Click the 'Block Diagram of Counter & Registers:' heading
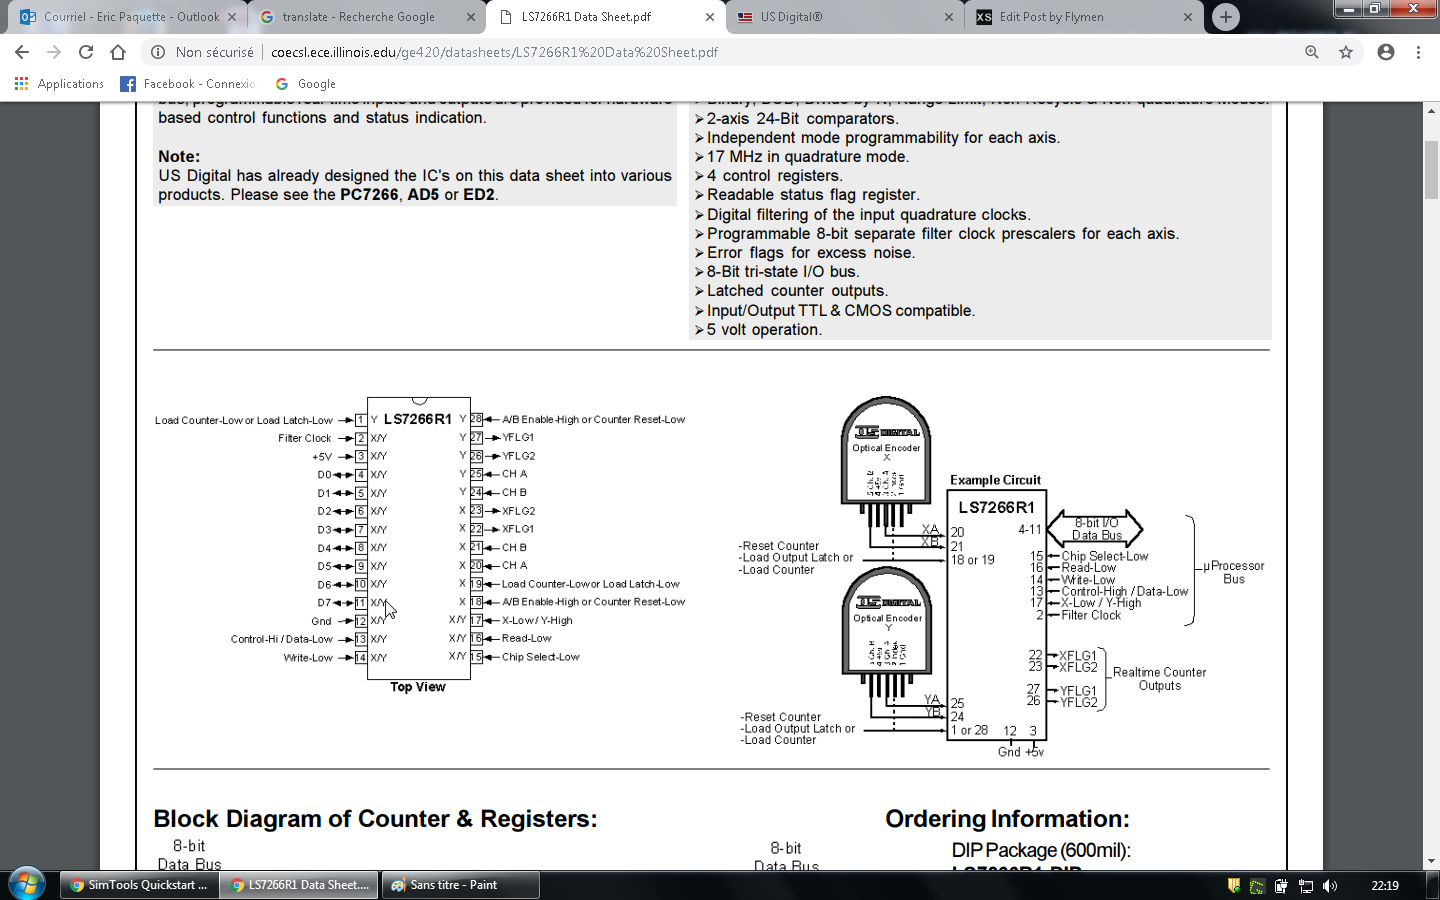Screen dimensions: 1440x900 (x=375, y=819)
